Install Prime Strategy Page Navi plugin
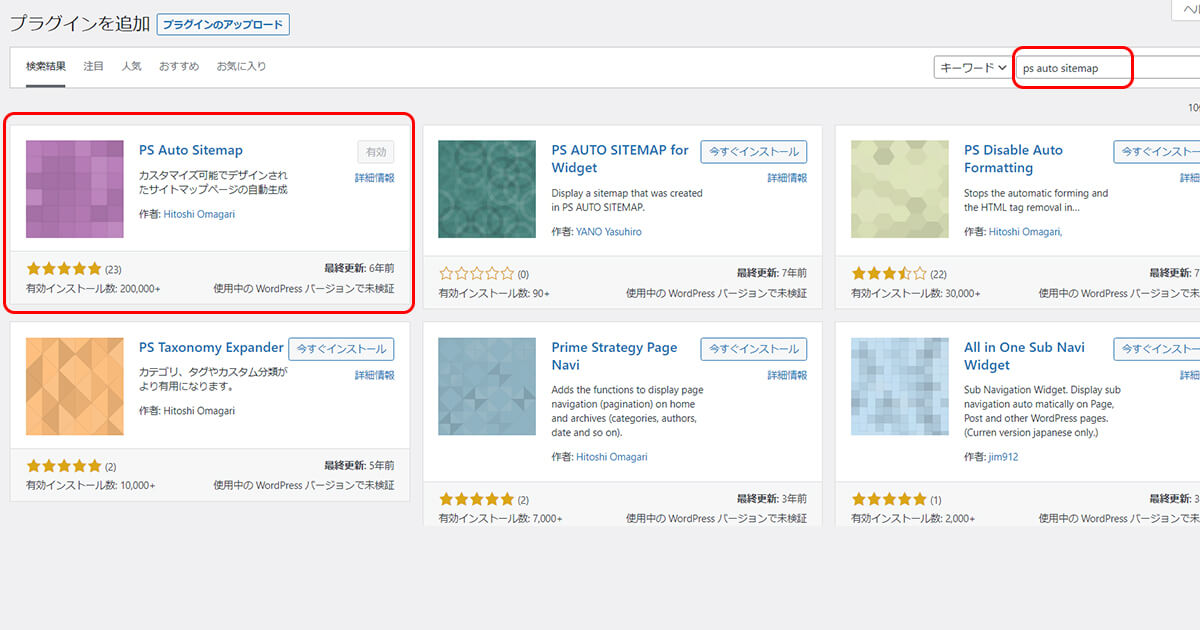 753,349
